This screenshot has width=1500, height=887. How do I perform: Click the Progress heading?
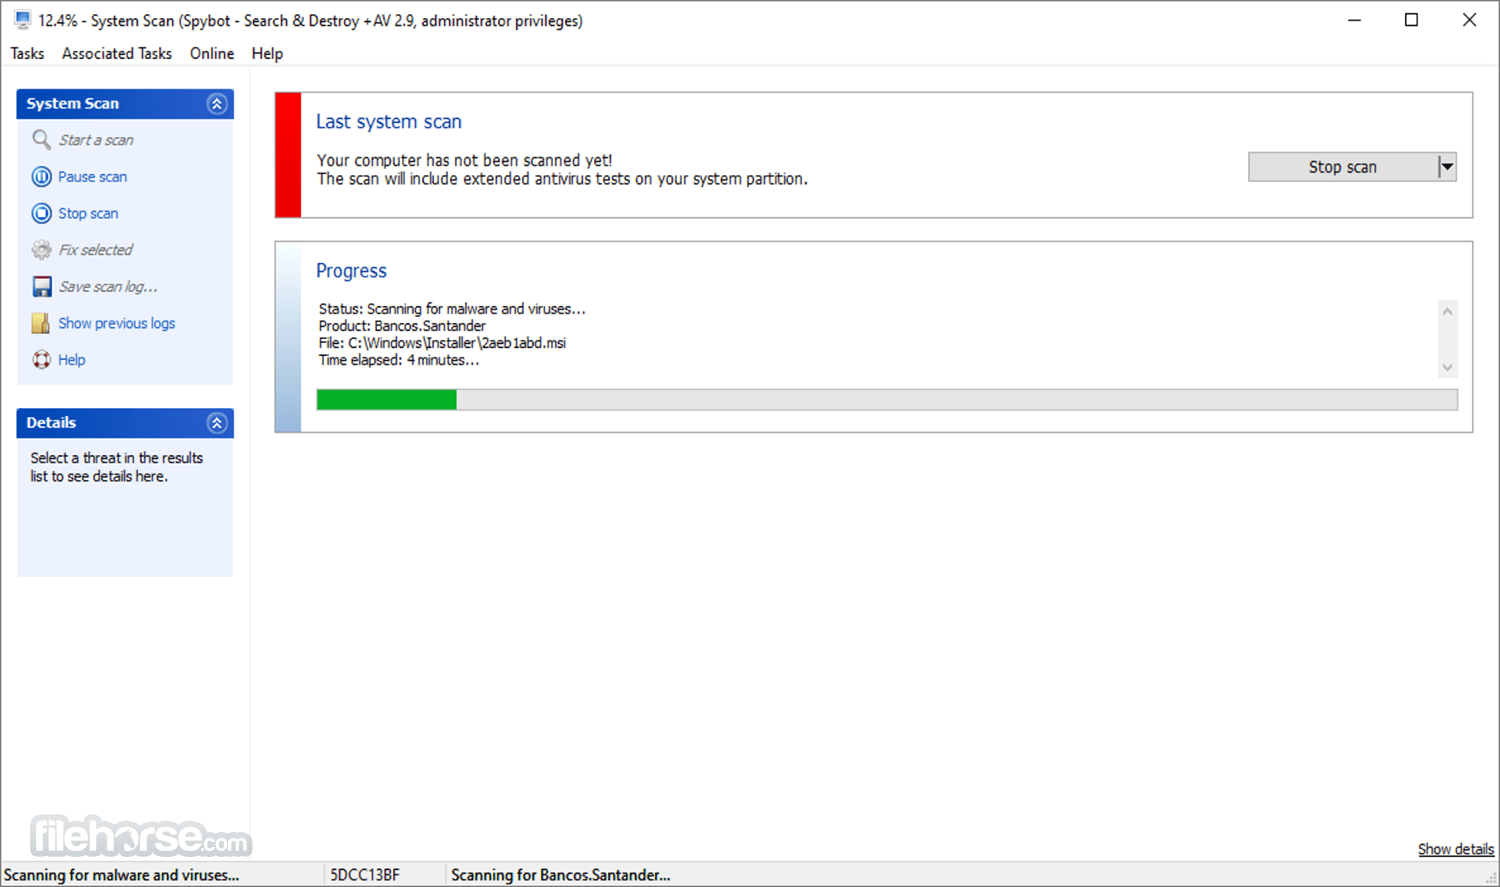point(351,271)
